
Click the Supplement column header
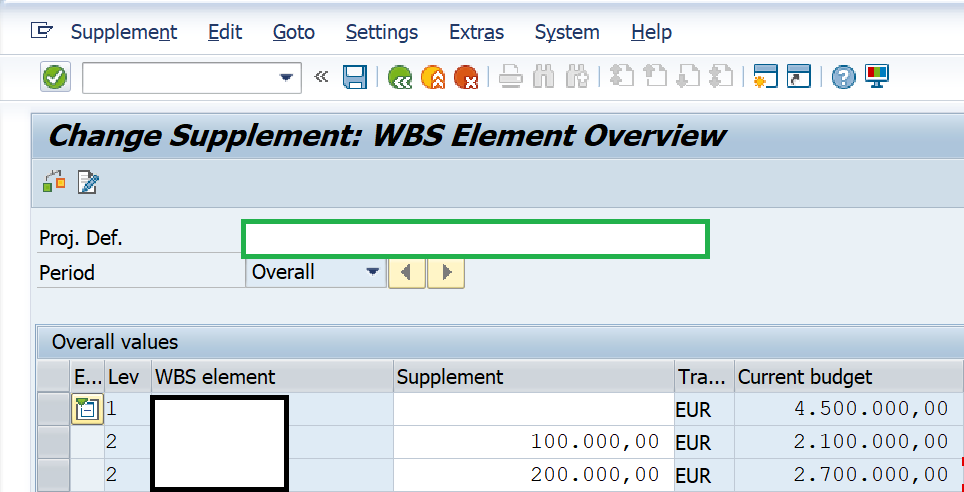tap(534, 376)
